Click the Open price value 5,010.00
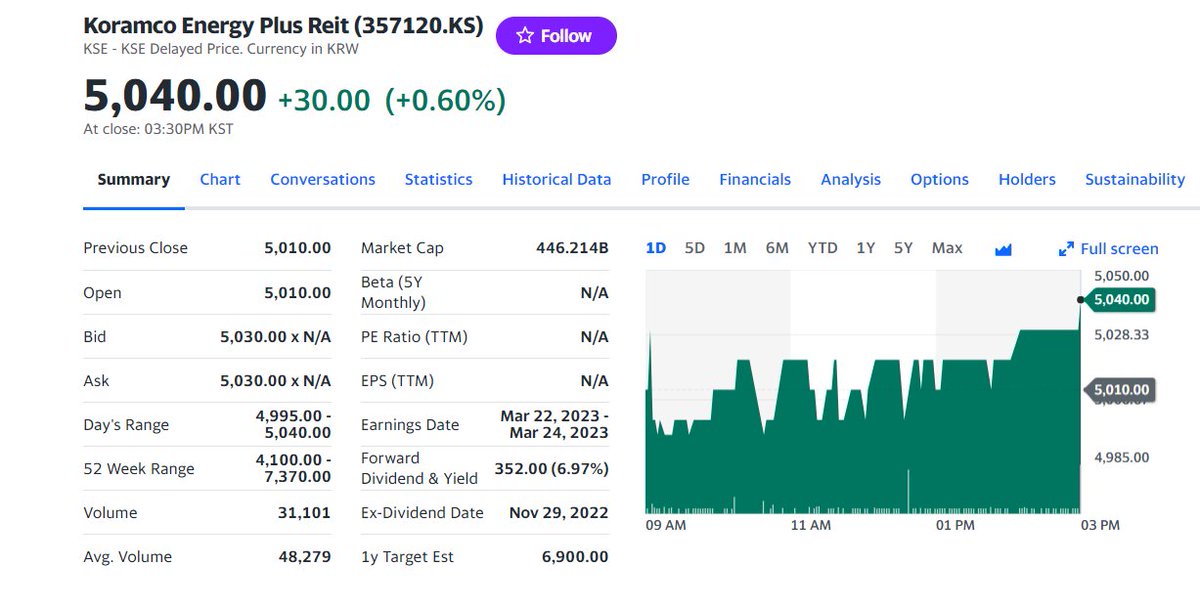 (x=297, y=293)
